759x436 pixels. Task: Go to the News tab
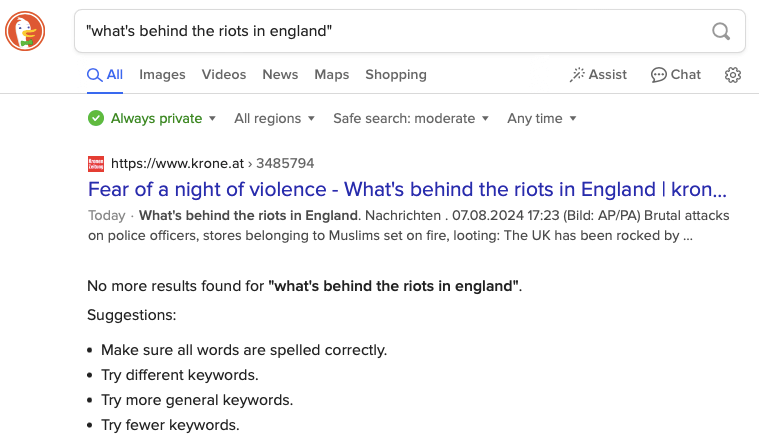(x=280, y=75)
